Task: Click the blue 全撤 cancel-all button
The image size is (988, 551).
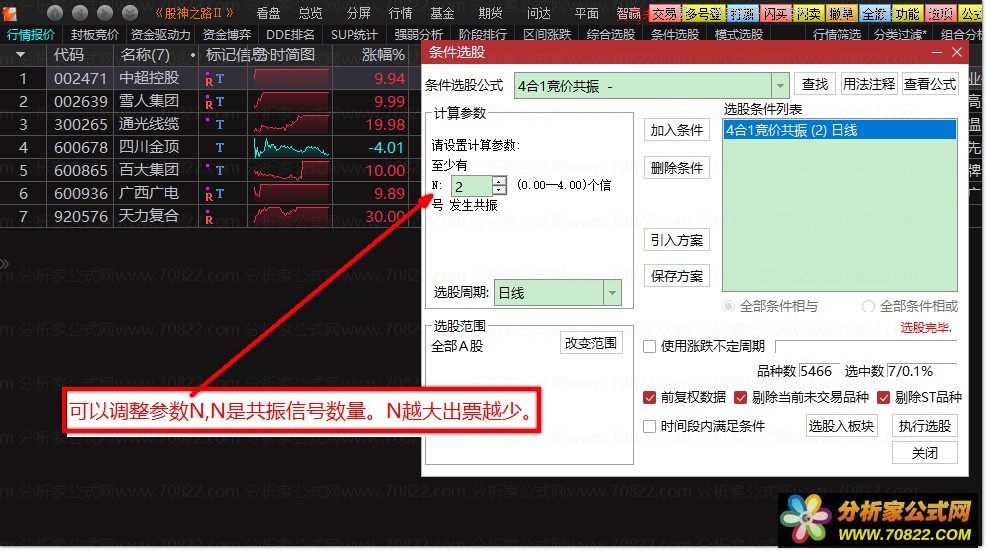Action: [874, 13]
